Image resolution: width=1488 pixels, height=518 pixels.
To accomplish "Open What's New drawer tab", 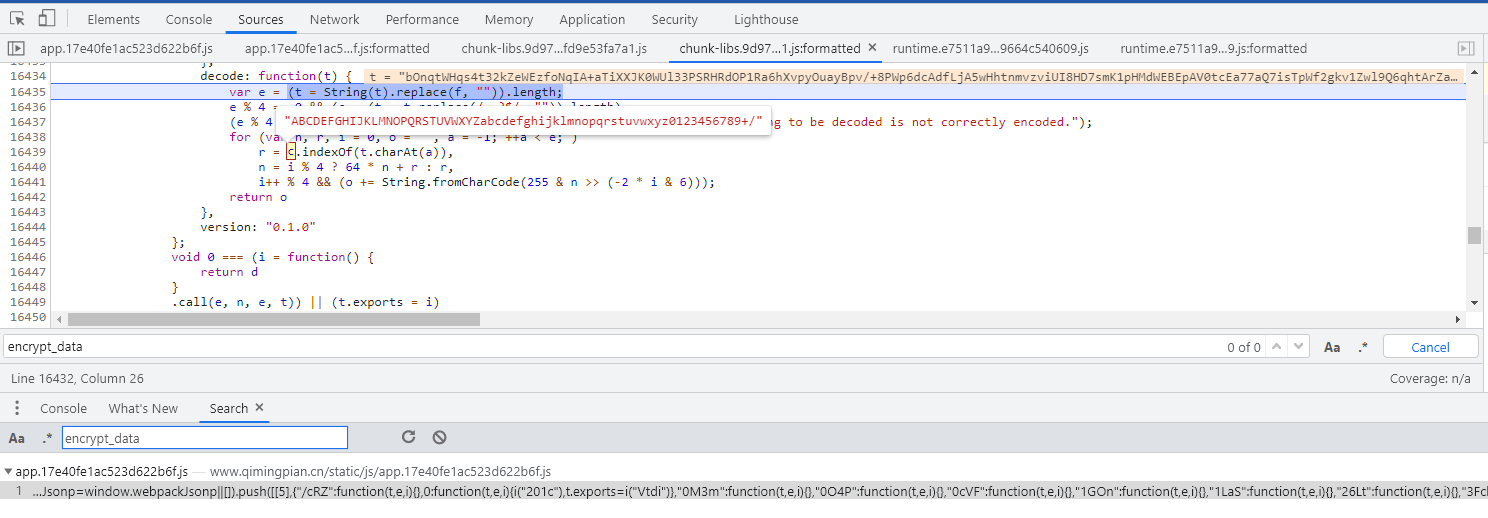I will click(x=143, y=408).
